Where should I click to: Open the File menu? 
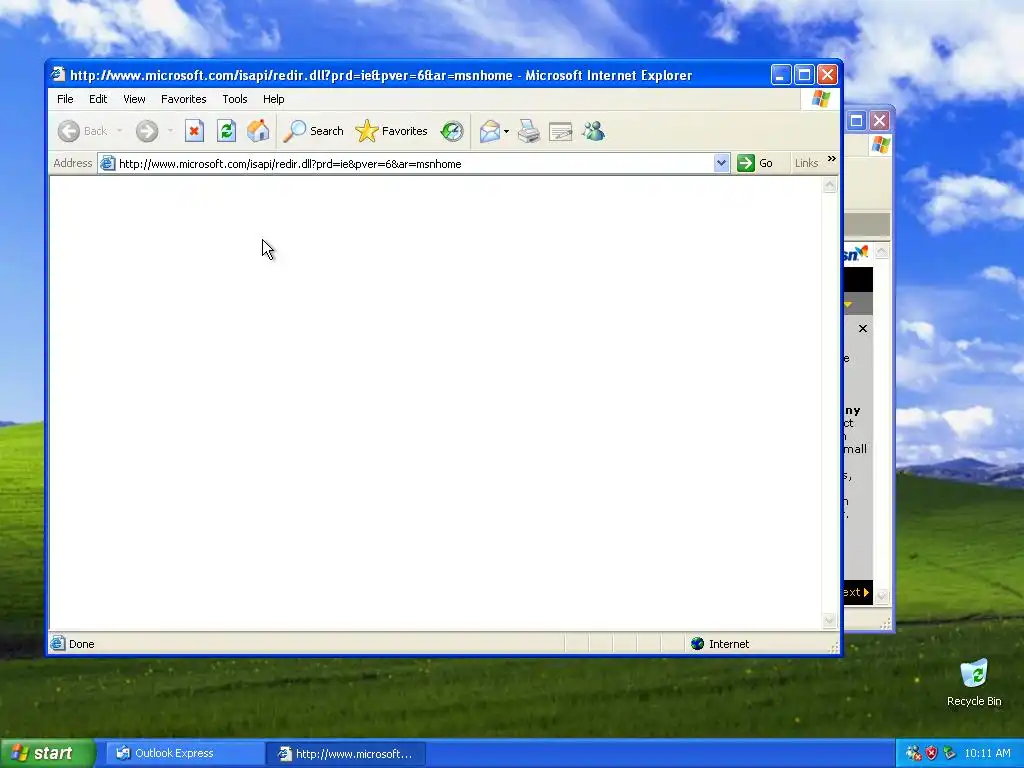point(65,99)
